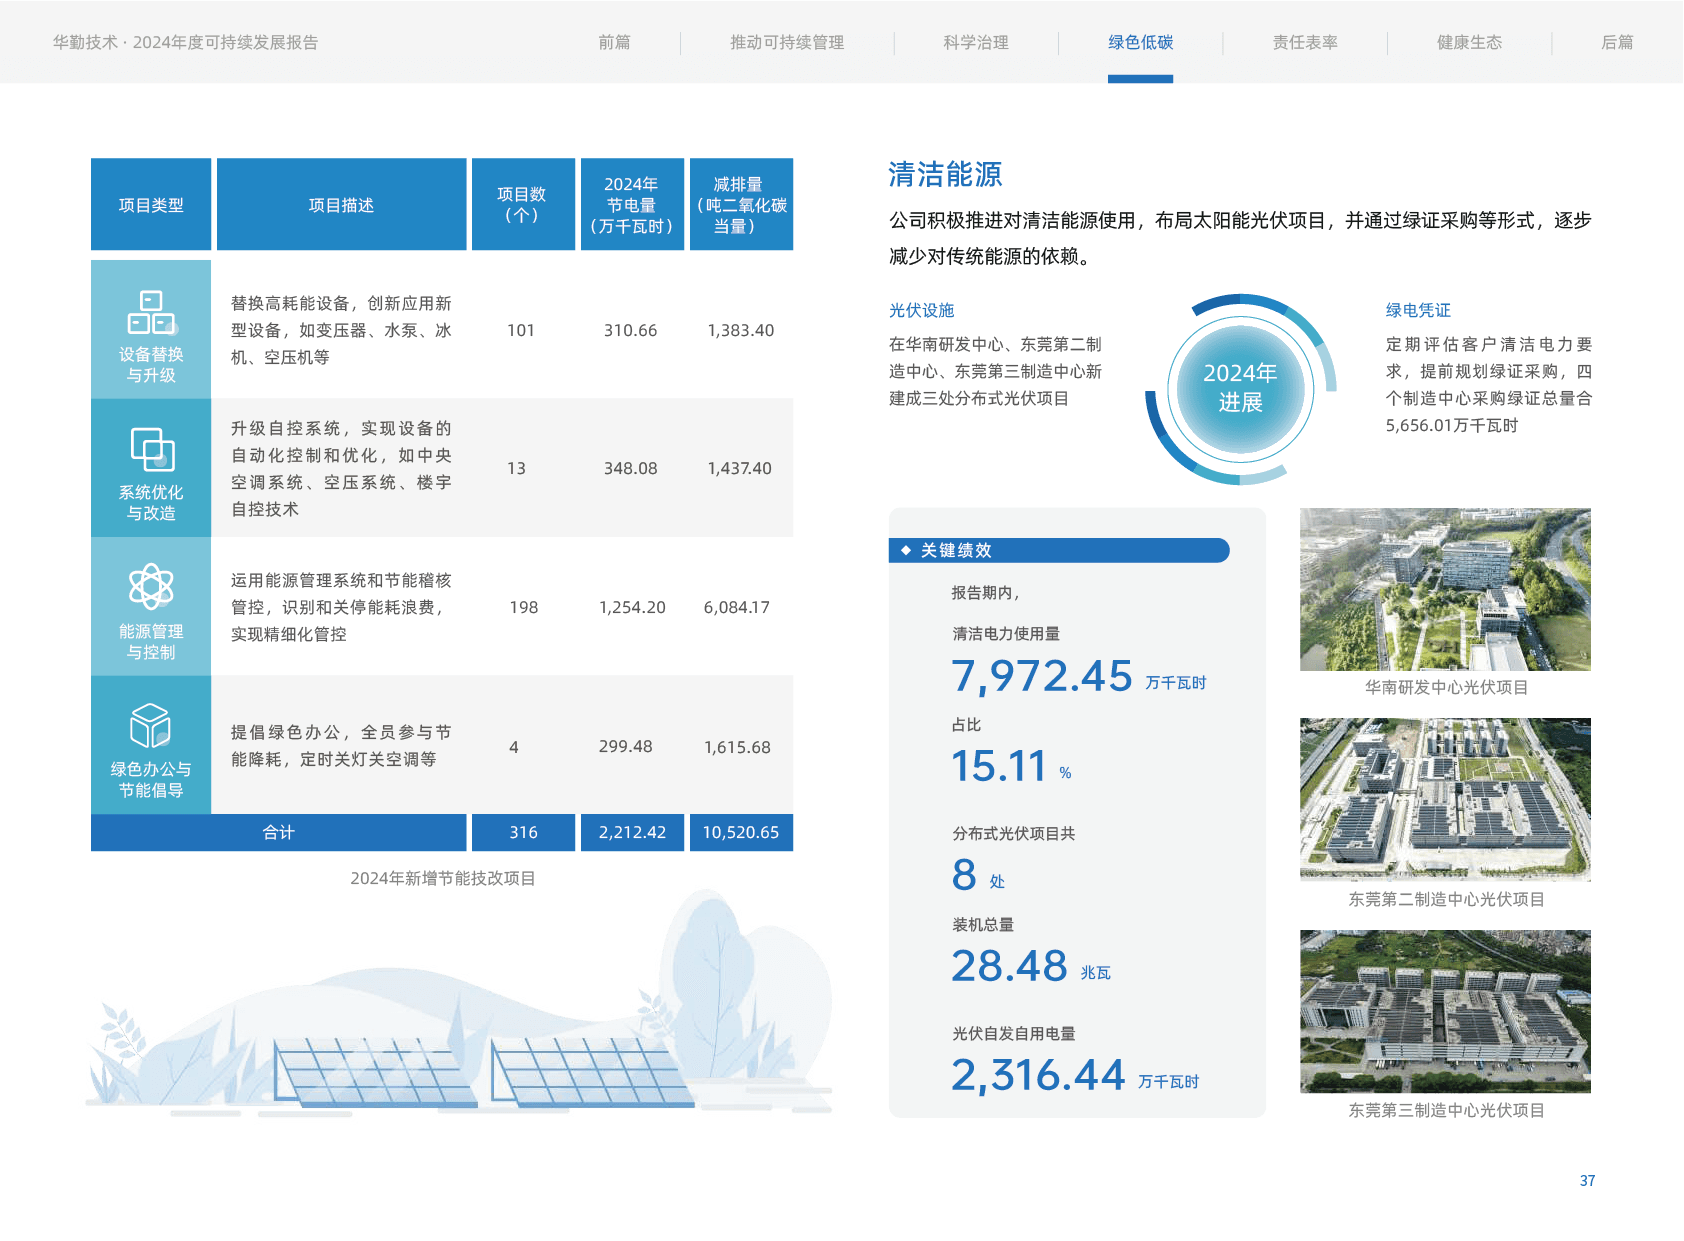This screenshot has width=1684, height=1241.
Task: Click the 光伏设施 heading link
Action: click(922, 310)
